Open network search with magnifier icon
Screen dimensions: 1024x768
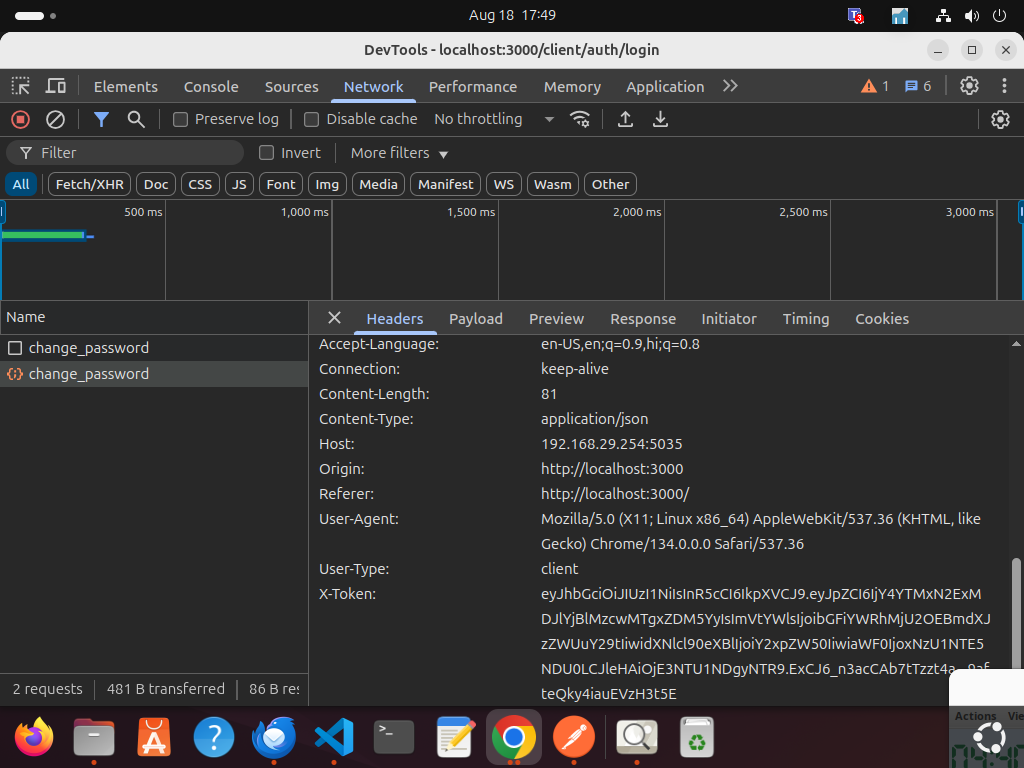click(136, 119)
